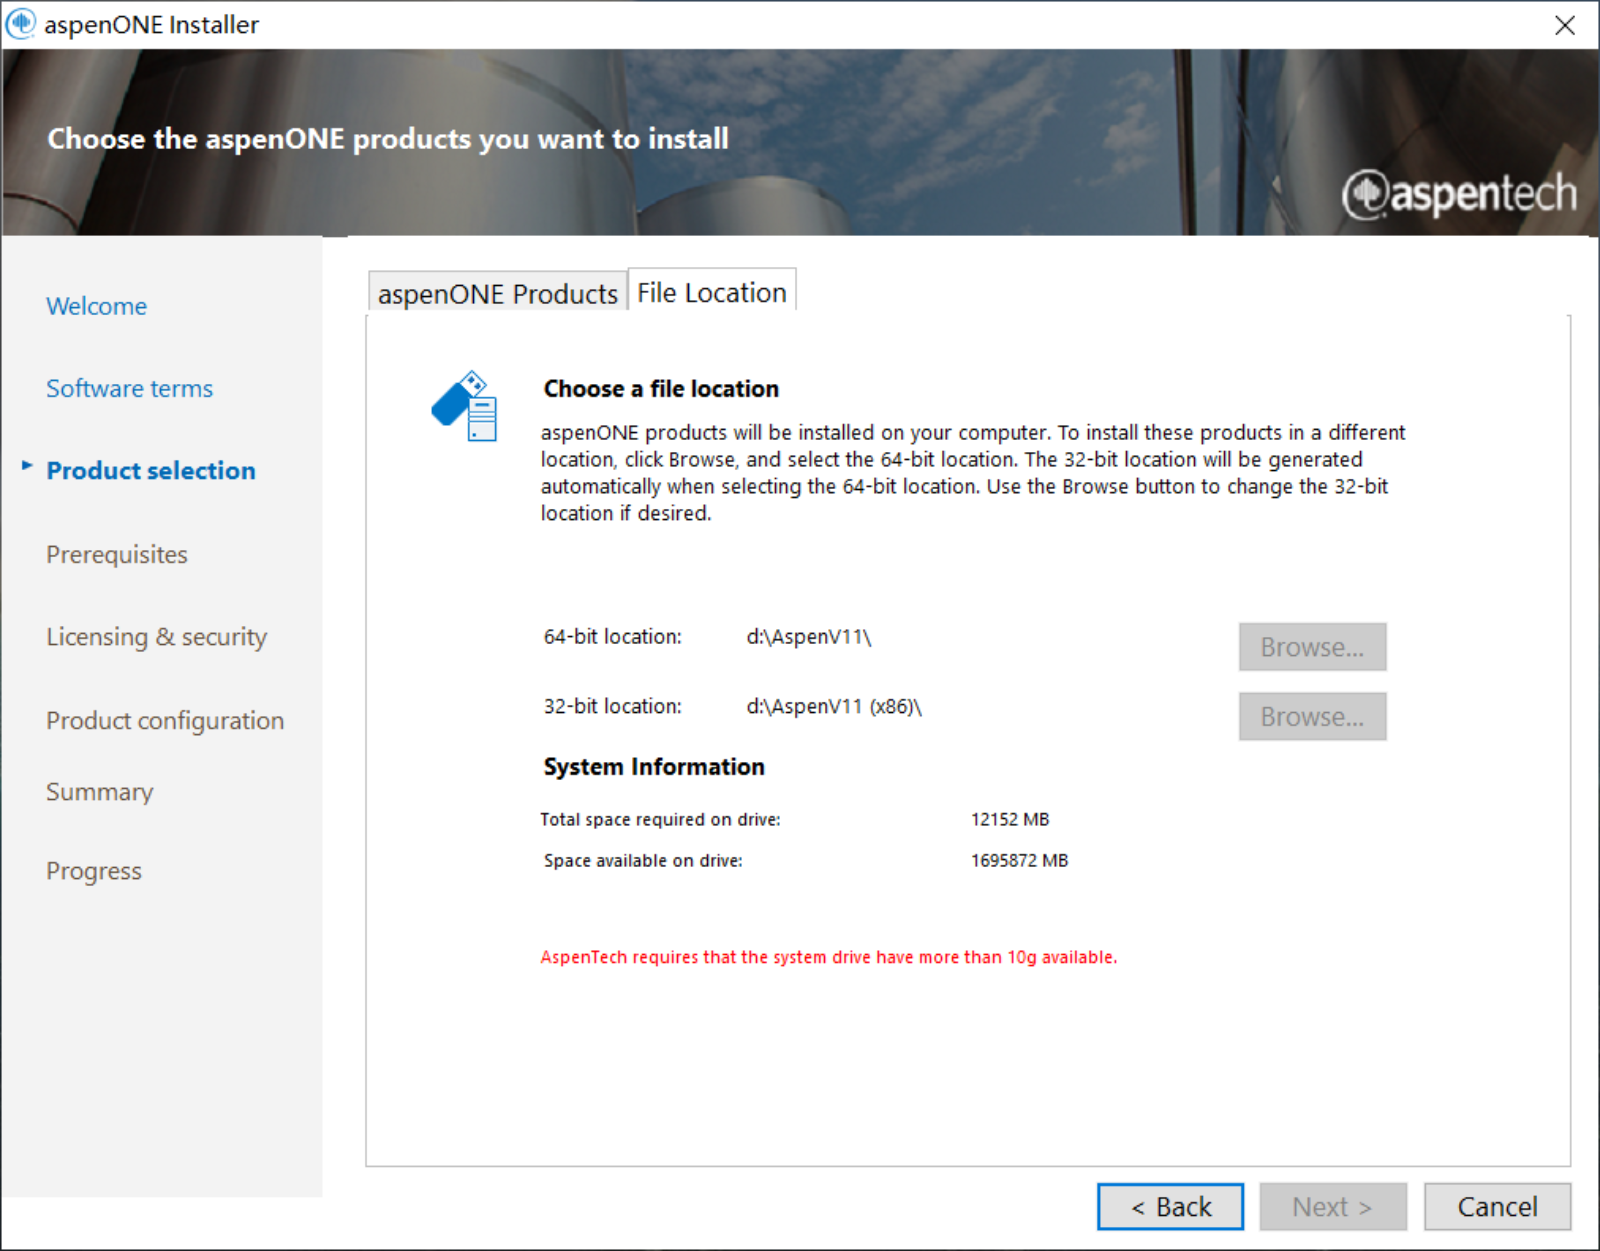This screenshot has width=1600, height=1251.
Task: Click the file location USB computer icon
Action: [x=465, y=406]
